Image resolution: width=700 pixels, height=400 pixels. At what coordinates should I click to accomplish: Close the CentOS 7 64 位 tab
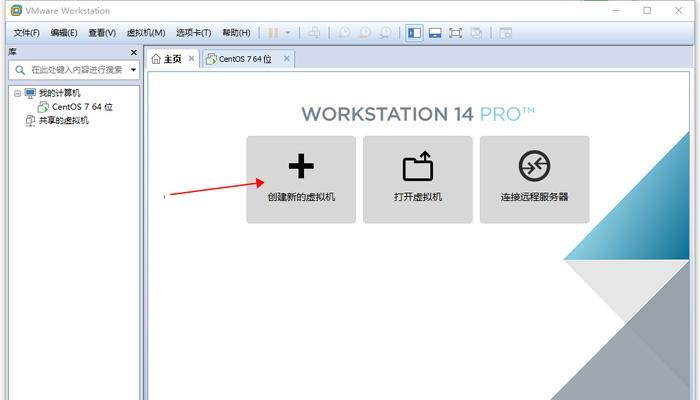point(287,58)
